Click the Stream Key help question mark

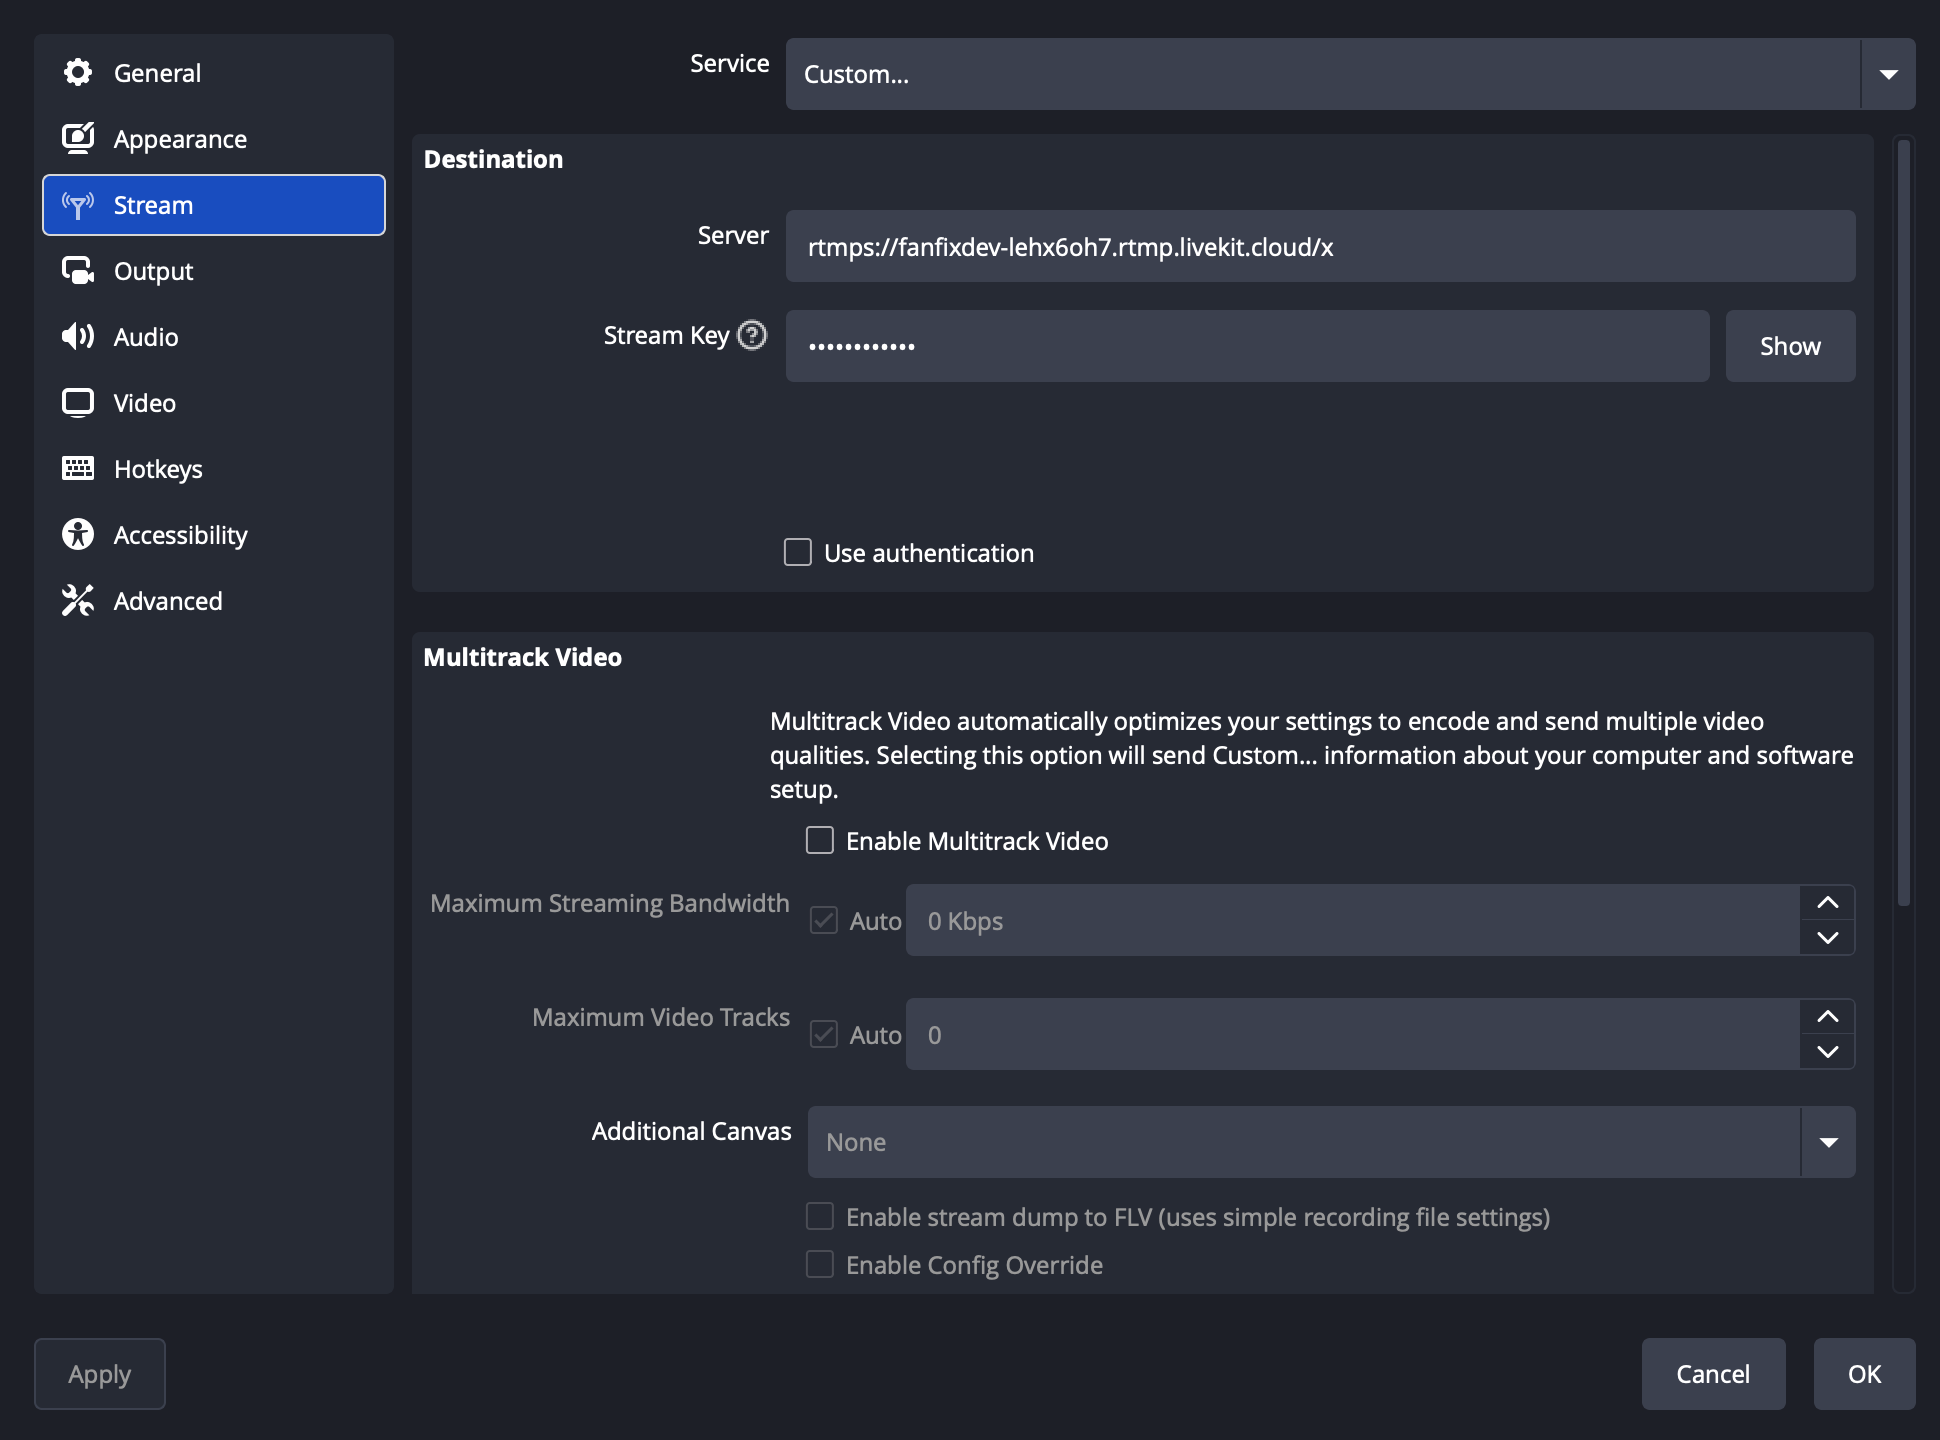(752, 335)
